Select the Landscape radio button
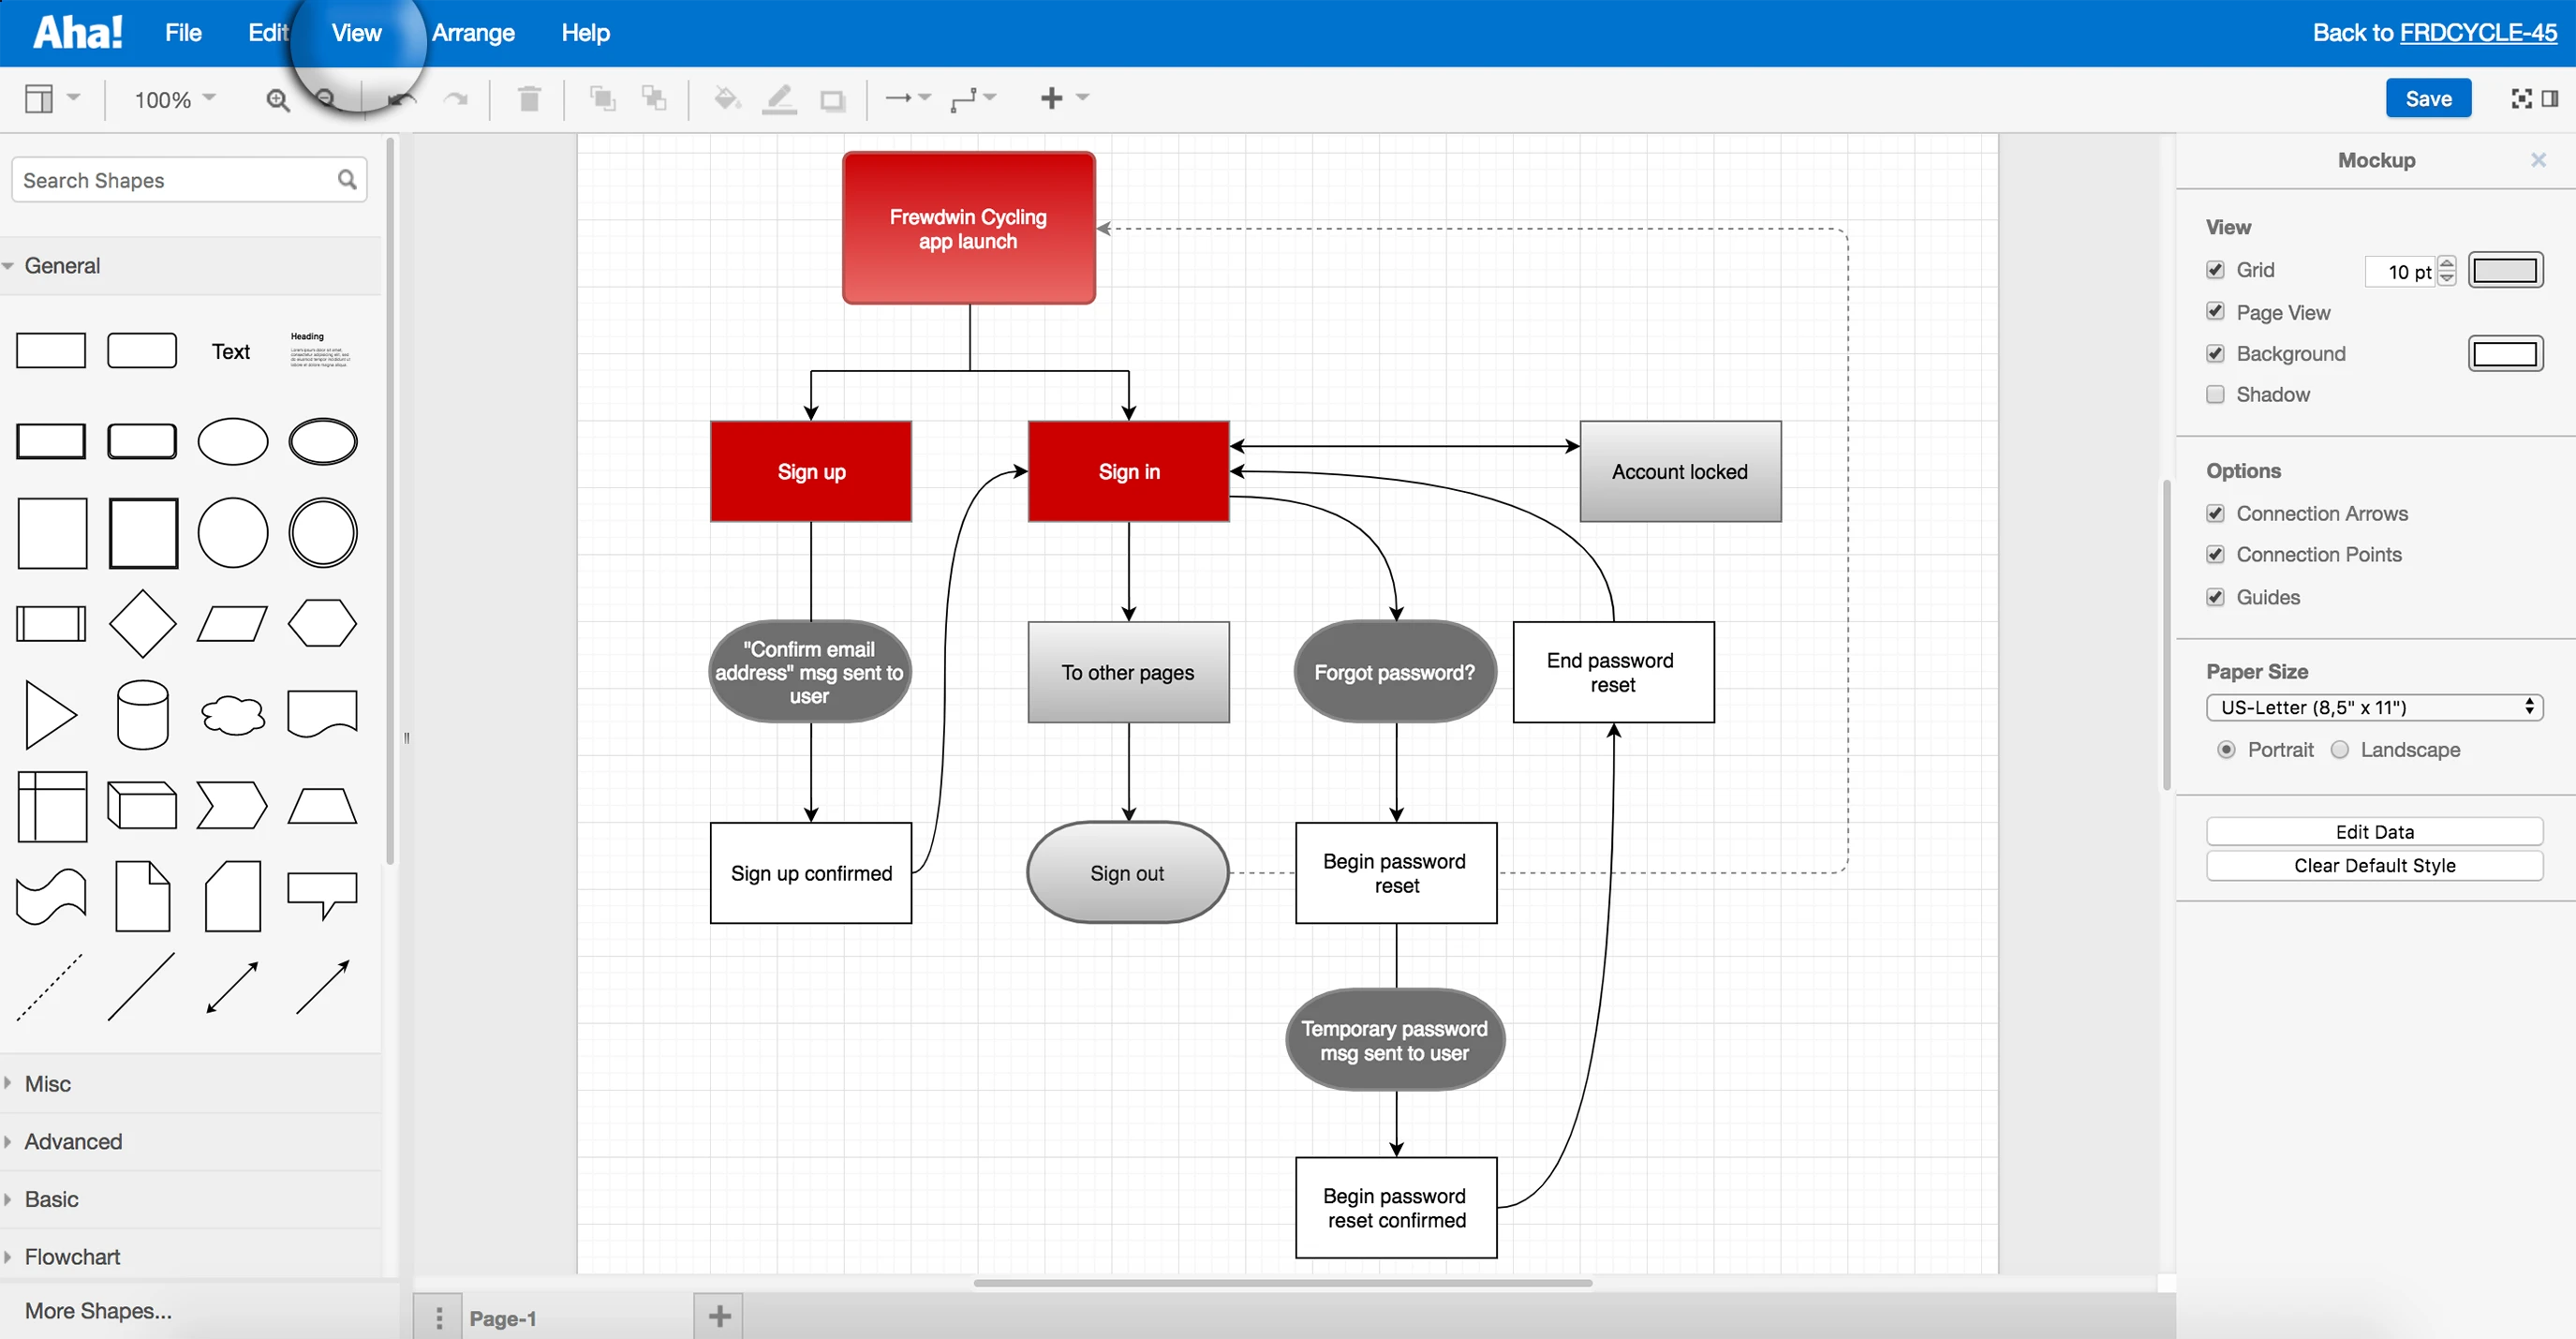This screenshot has height=1339, width=2576. click(2340, 750)
